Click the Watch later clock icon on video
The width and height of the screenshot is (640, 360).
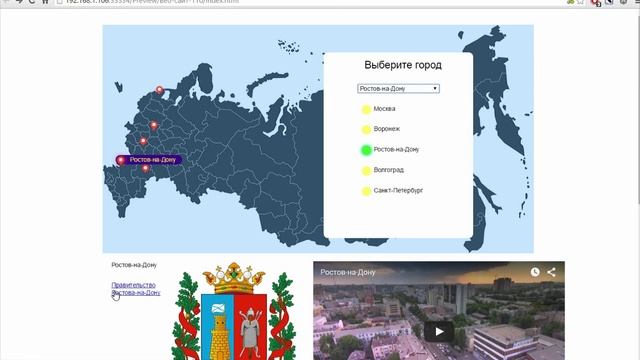[535, 272]
